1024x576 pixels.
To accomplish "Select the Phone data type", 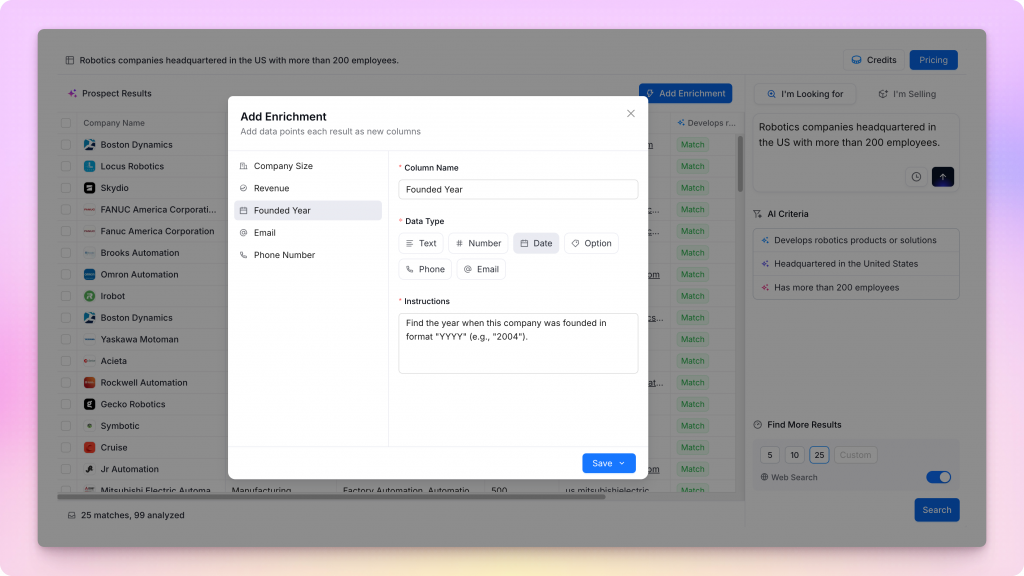I will pos(425,269).
